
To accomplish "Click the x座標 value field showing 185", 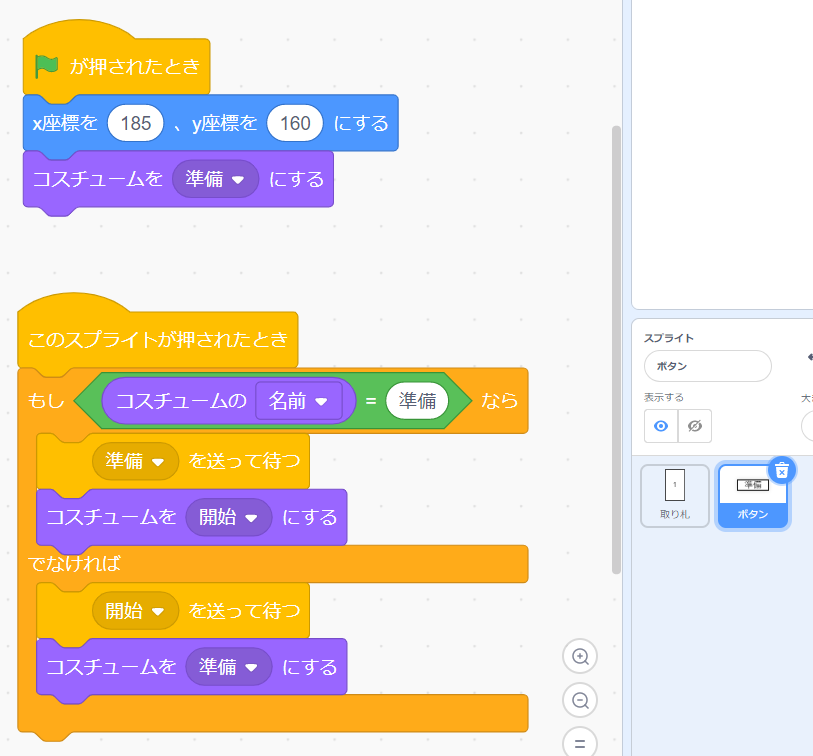I will [x=135, y=124].
